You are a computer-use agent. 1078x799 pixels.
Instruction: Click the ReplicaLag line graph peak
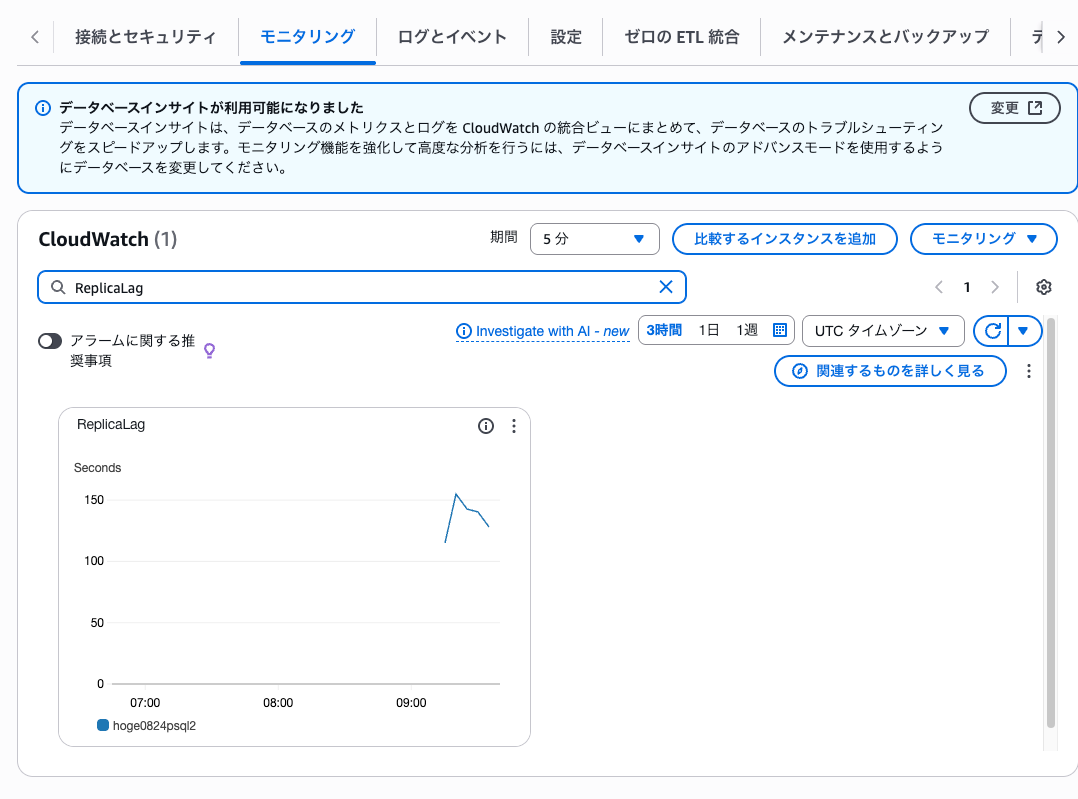[x=456, y=494]
